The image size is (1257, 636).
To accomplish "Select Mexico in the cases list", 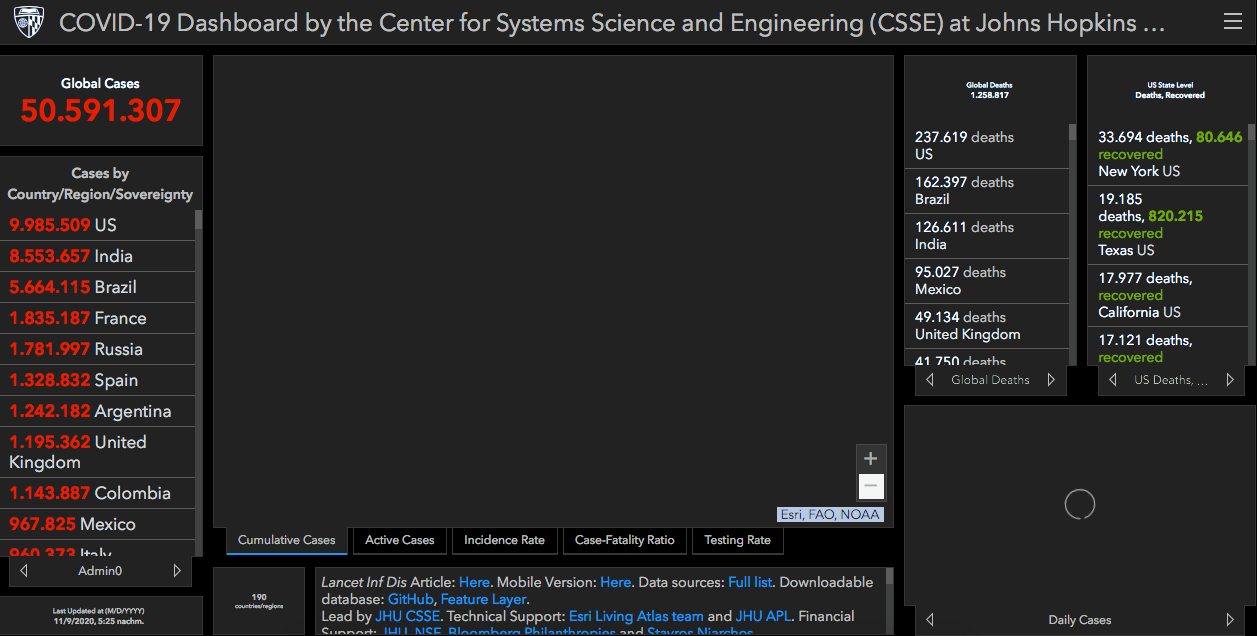I will [x=97, y=524].
